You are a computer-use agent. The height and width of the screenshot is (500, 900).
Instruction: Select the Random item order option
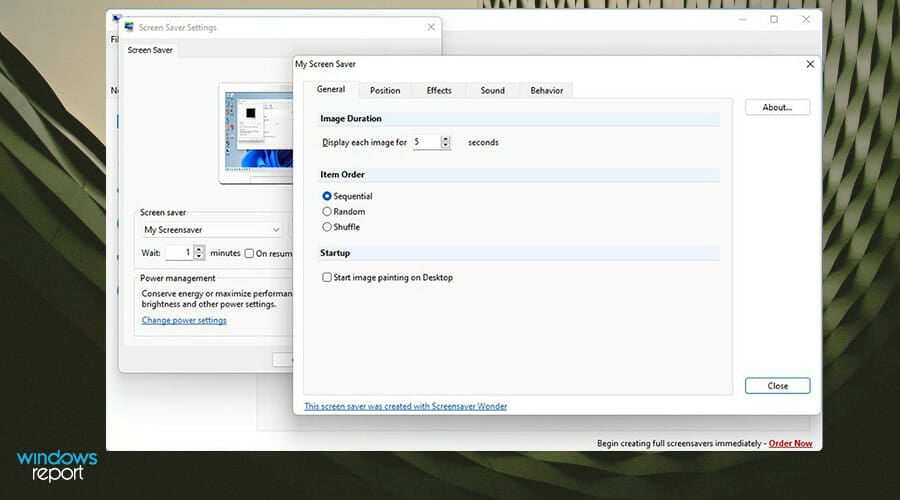pyautogui.click(x=327, y=212)
